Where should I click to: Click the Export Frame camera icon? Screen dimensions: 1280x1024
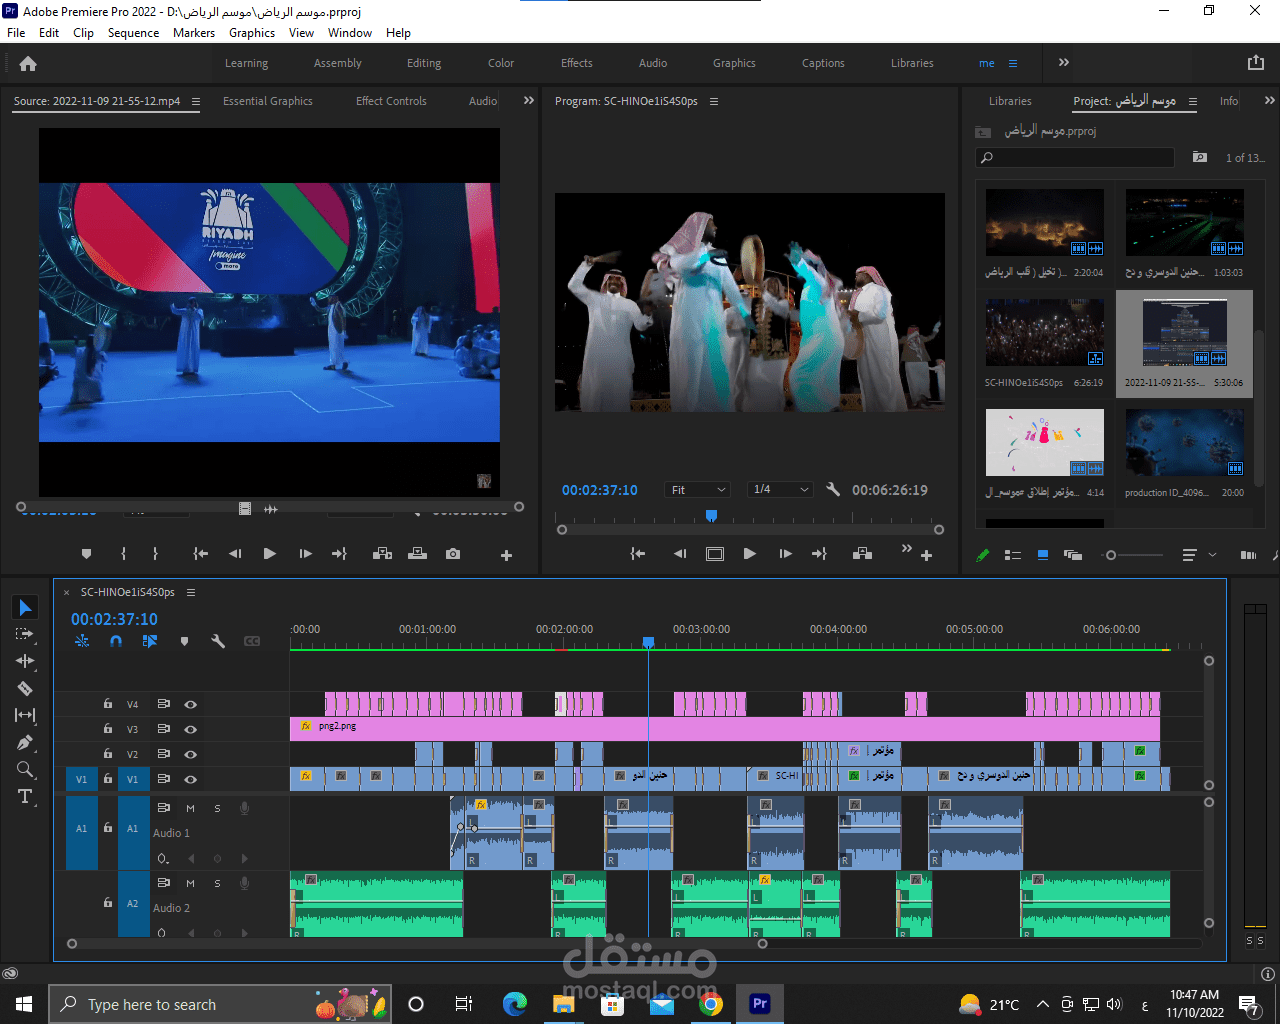[453, 554]
